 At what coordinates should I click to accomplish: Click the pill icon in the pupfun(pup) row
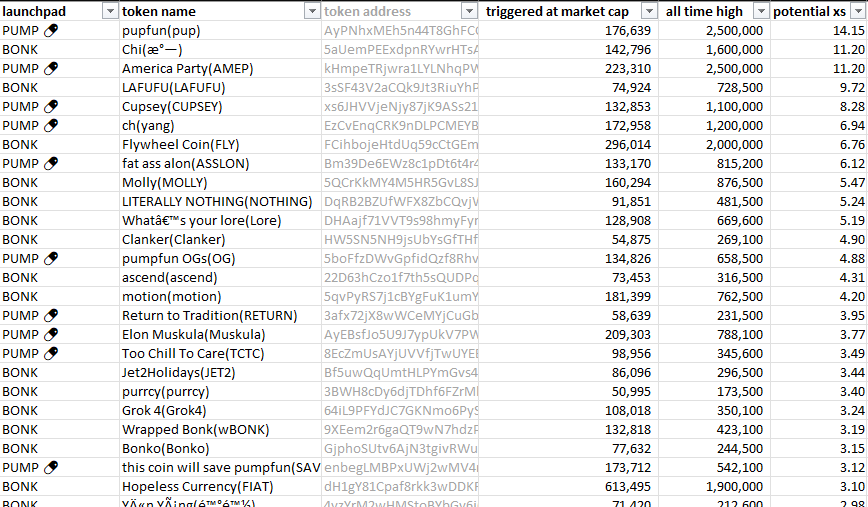click(x=51, y=30)
